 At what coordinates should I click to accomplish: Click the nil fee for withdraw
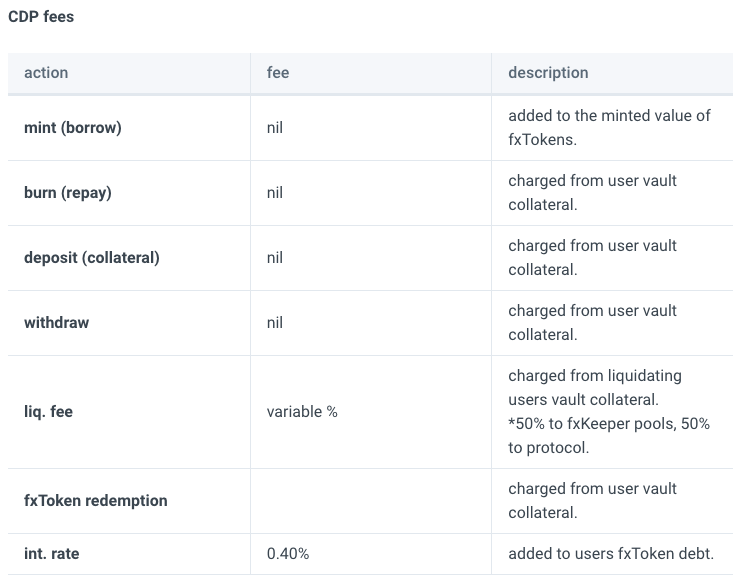tap(275, 323)
